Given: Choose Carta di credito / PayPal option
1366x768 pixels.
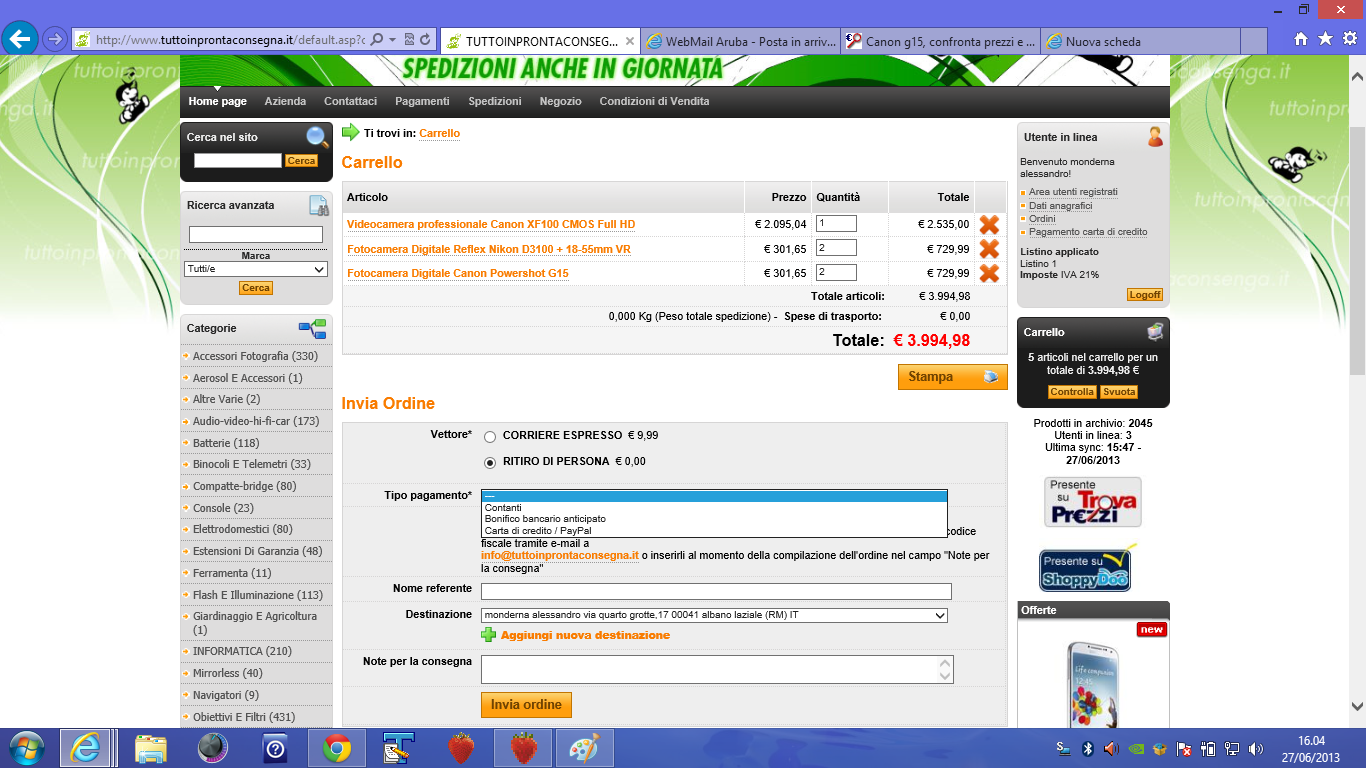Looking at the screenshot, I should [714, 531].
